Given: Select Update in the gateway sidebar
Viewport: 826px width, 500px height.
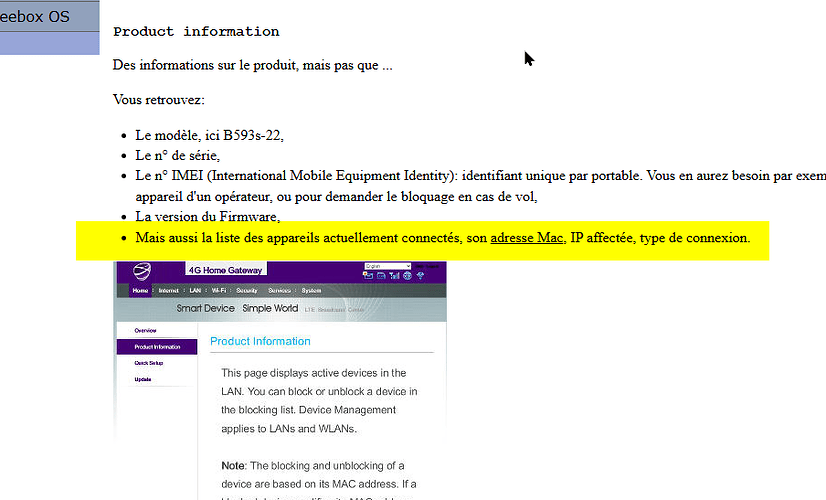Looking at the screenshot, I should point(143,379).
